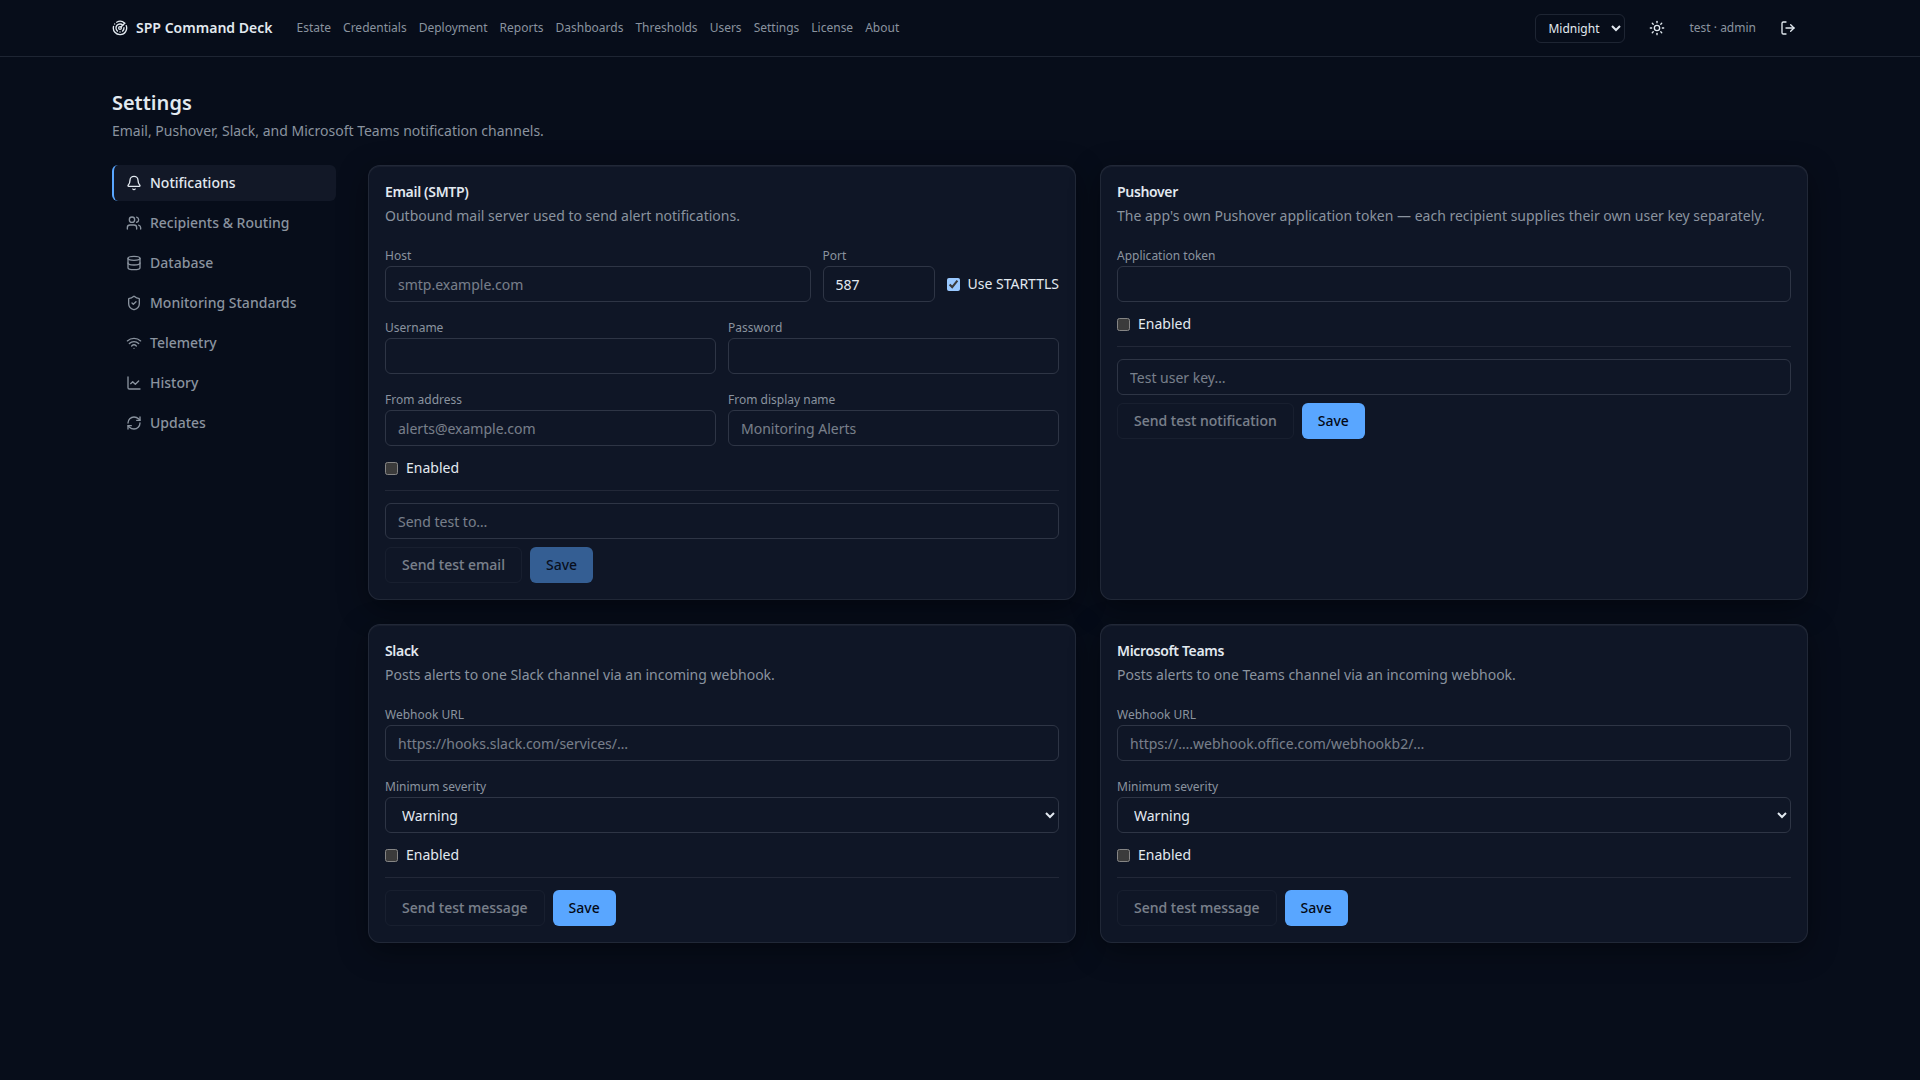Click the Test user key field
Screen dimensions: 1920x1080
tap(1453, 377)
